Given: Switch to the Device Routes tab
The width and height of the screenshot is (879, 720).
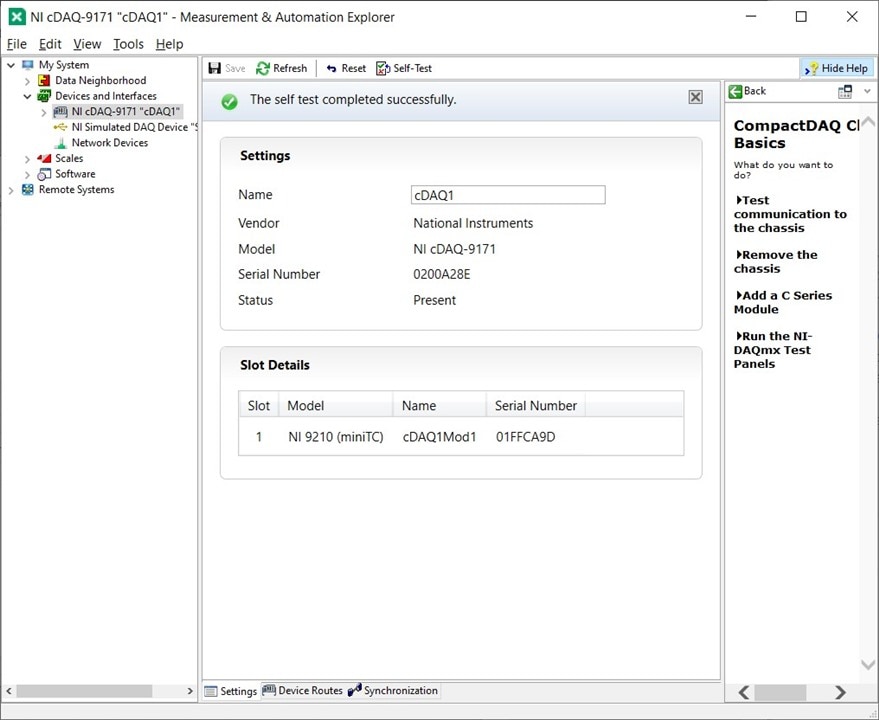Looking at the screenshot, I should pyautogui.click(x=302, y=691).
